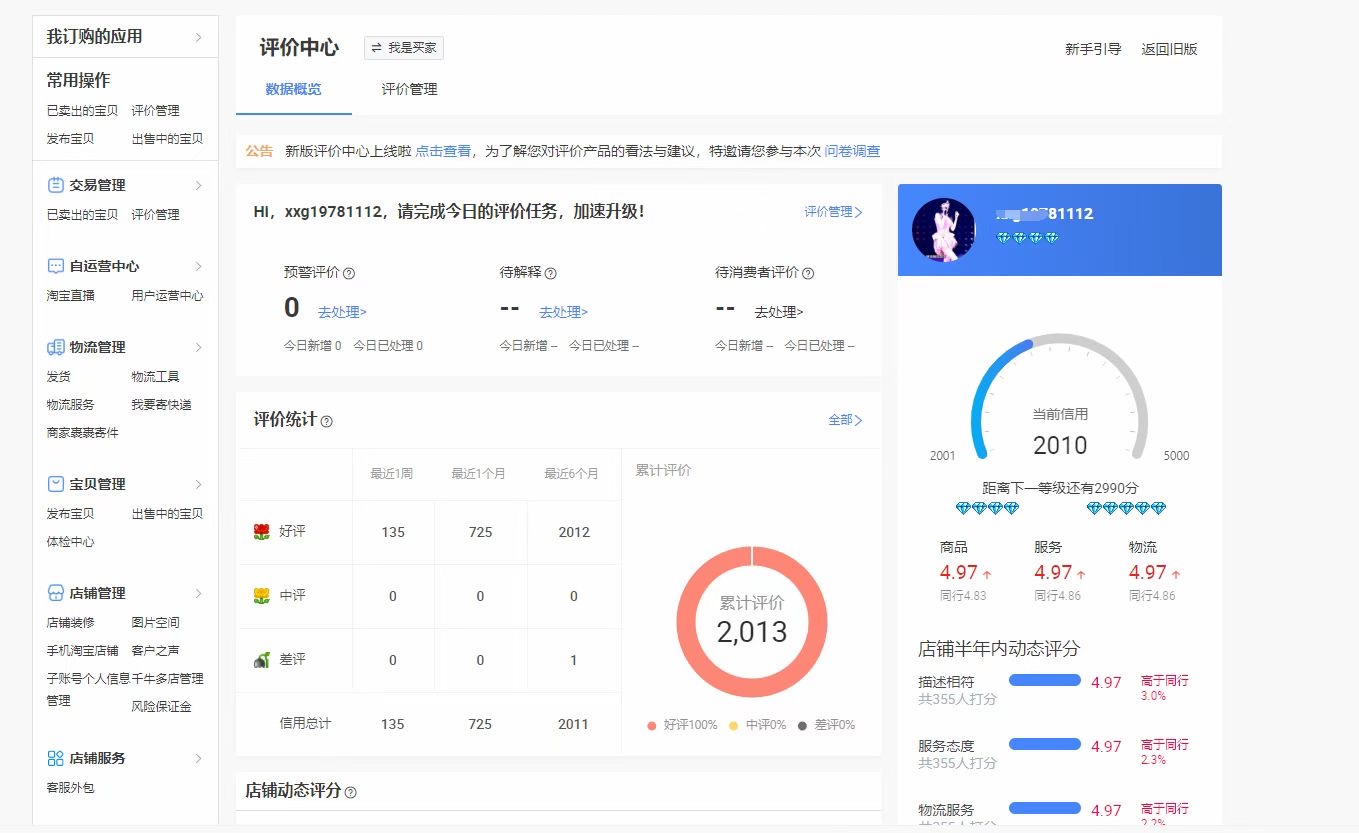Click the black flower 差评 icon
The width and height of the screenshot is (1359, 833).
click(x=262, y=660)
